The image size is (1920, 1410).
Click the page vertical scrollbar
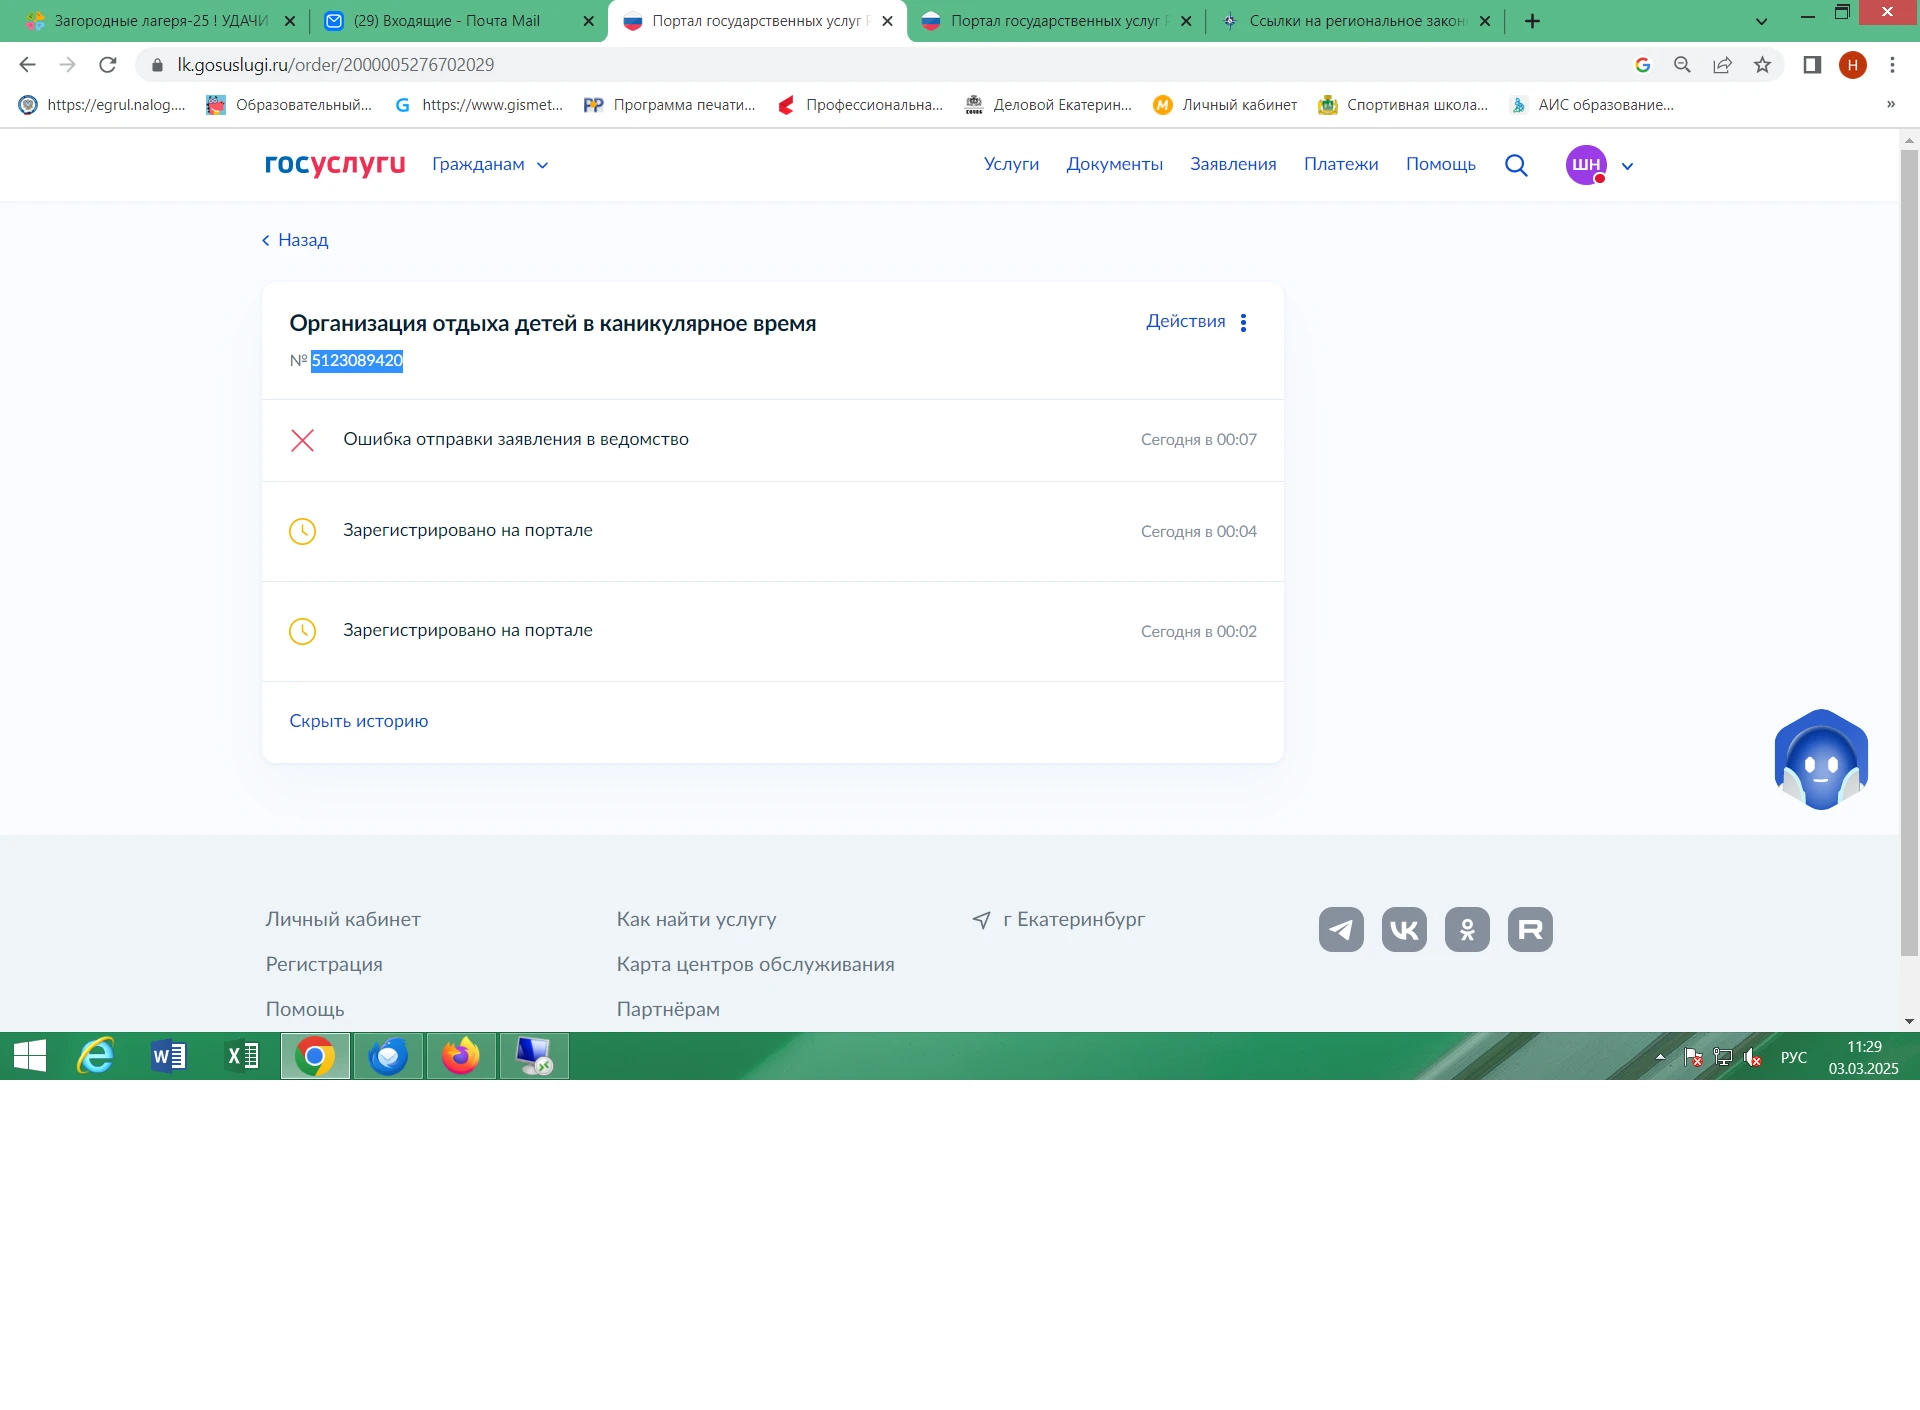[x=1909, y=550]
